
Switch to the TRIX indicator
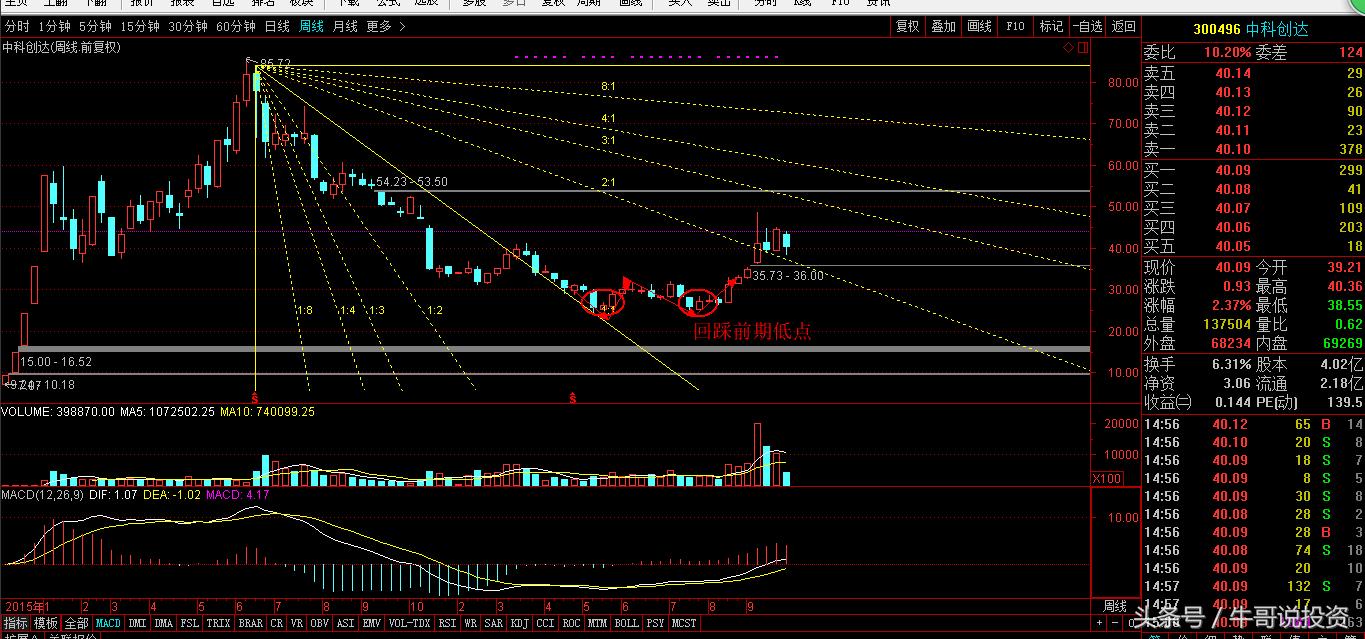point(218,623)
